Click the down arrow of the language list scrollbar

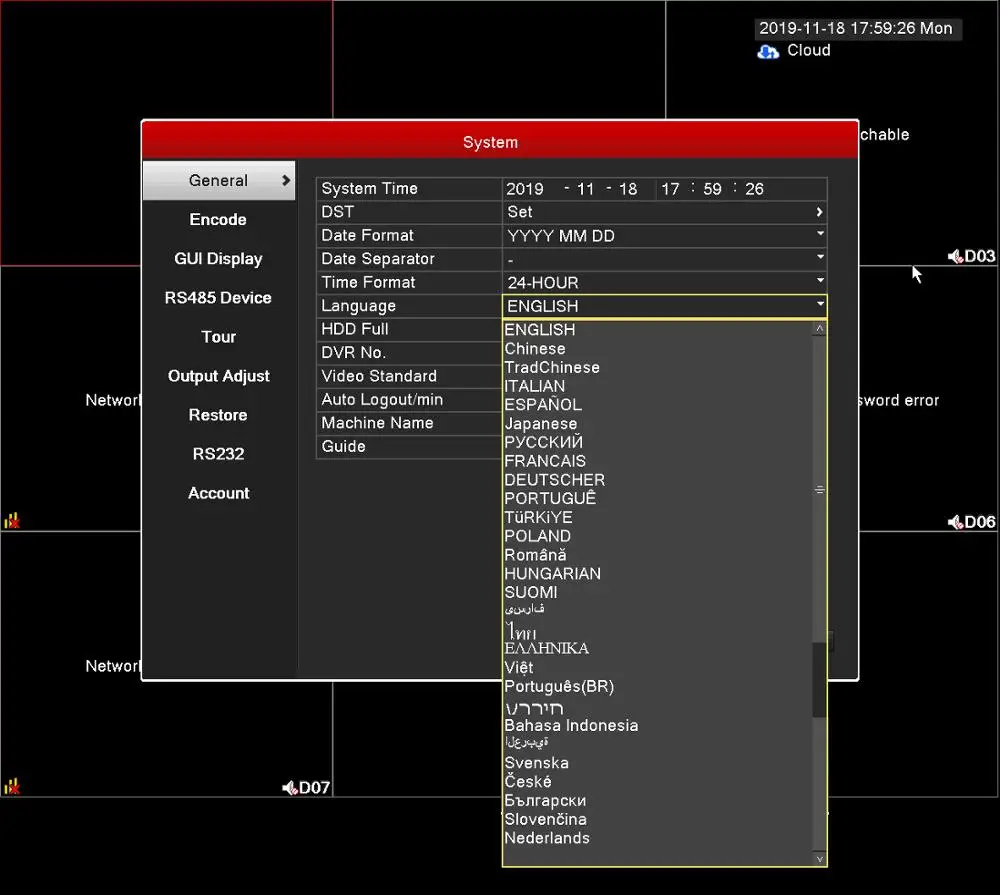click(x=820, y=859)
